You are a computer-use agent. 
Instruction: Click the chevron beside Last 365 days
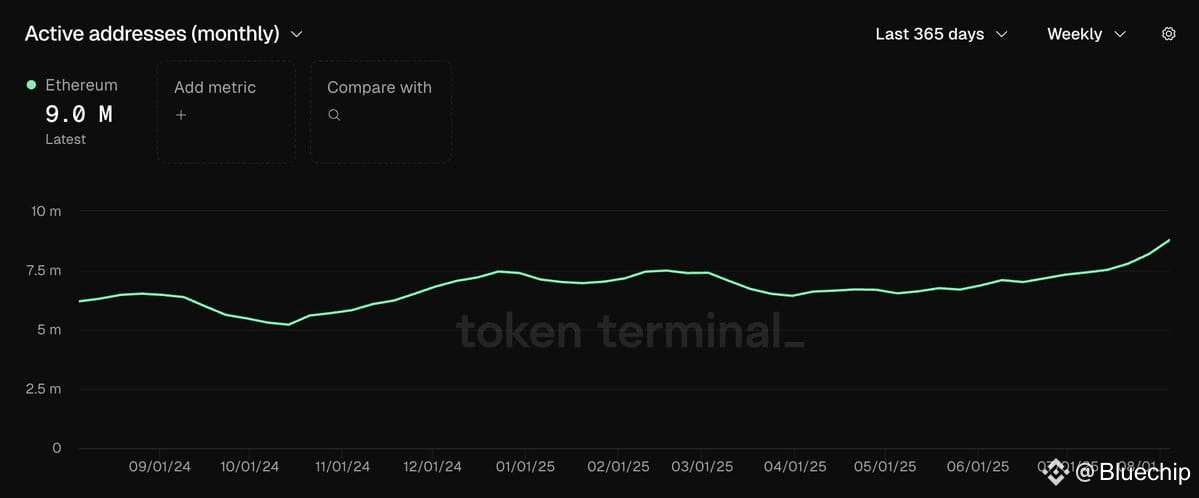1001,34
